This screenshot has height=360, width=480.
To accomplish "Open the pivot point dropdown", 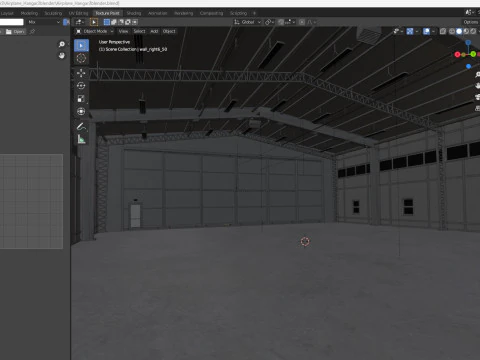I will [x=269, y=22].
